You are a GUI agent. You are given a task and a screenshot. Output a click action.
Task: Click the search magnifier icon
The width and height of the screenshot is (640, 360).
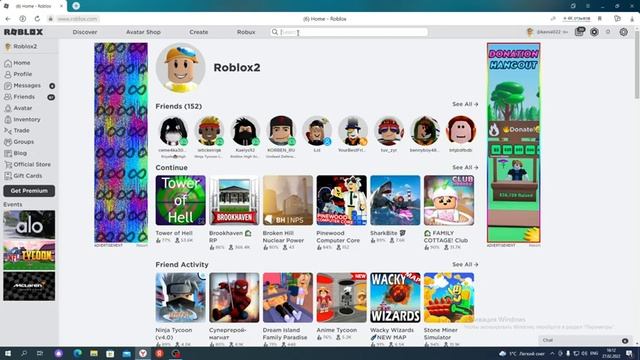(x=275, y=32)
